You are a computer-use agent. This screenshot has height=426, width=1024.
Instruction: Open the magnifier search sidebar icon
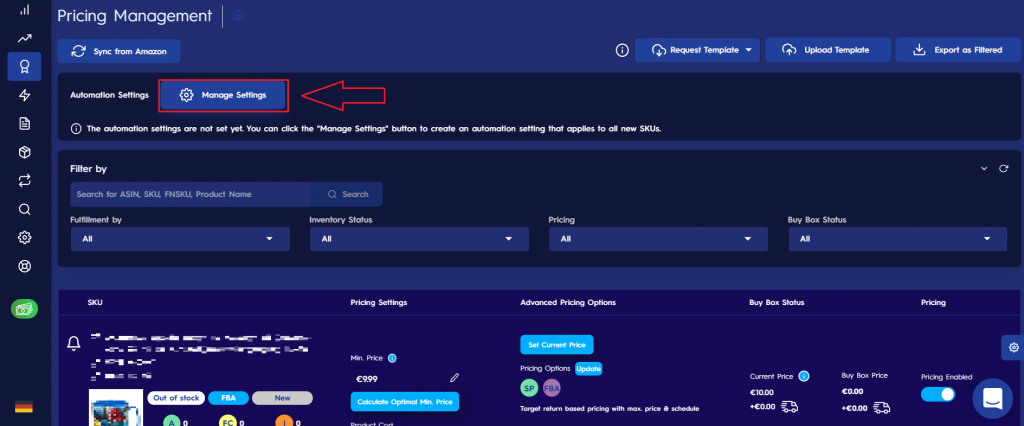point(25,209)
